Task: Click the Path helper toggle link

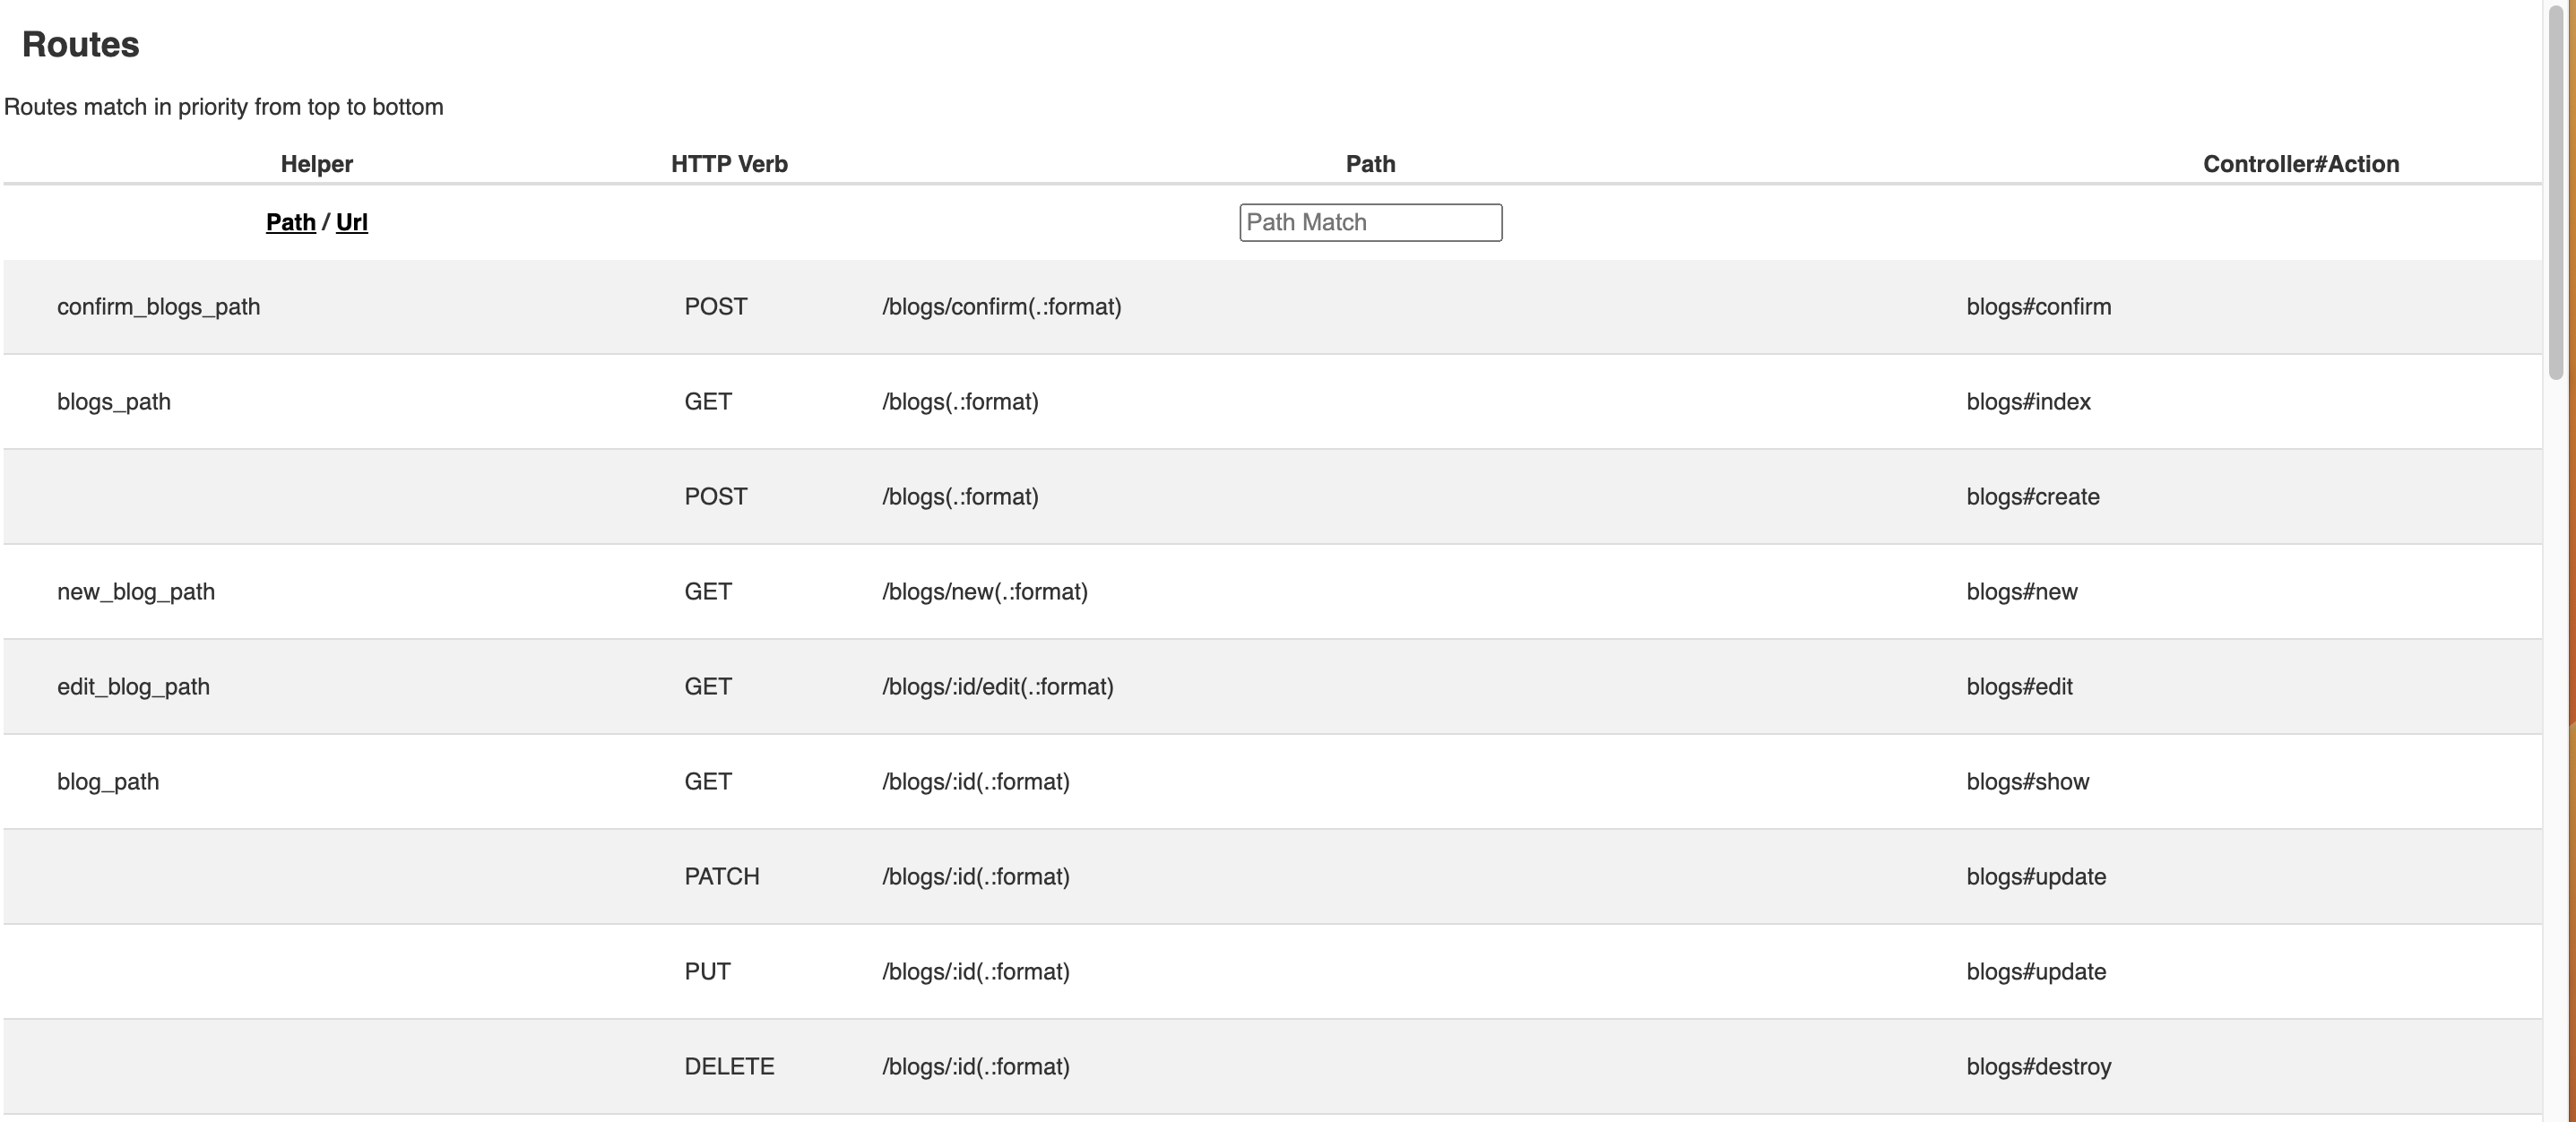Action: tap(290, 222)
